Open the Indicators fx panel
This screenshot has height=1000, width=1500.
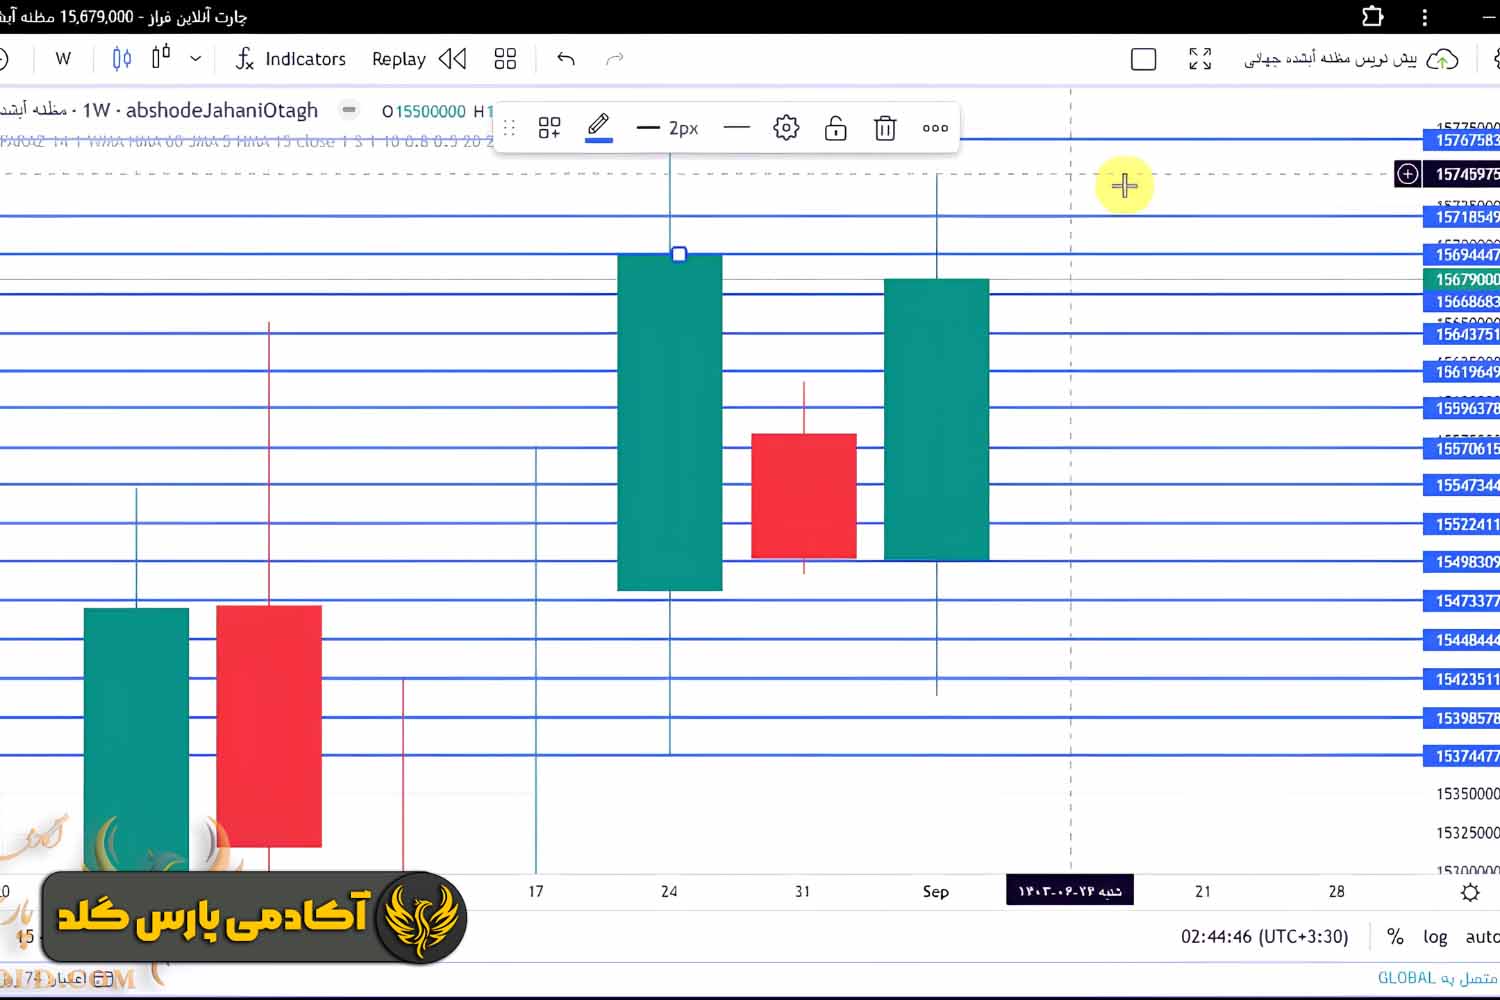pos(290,59)
